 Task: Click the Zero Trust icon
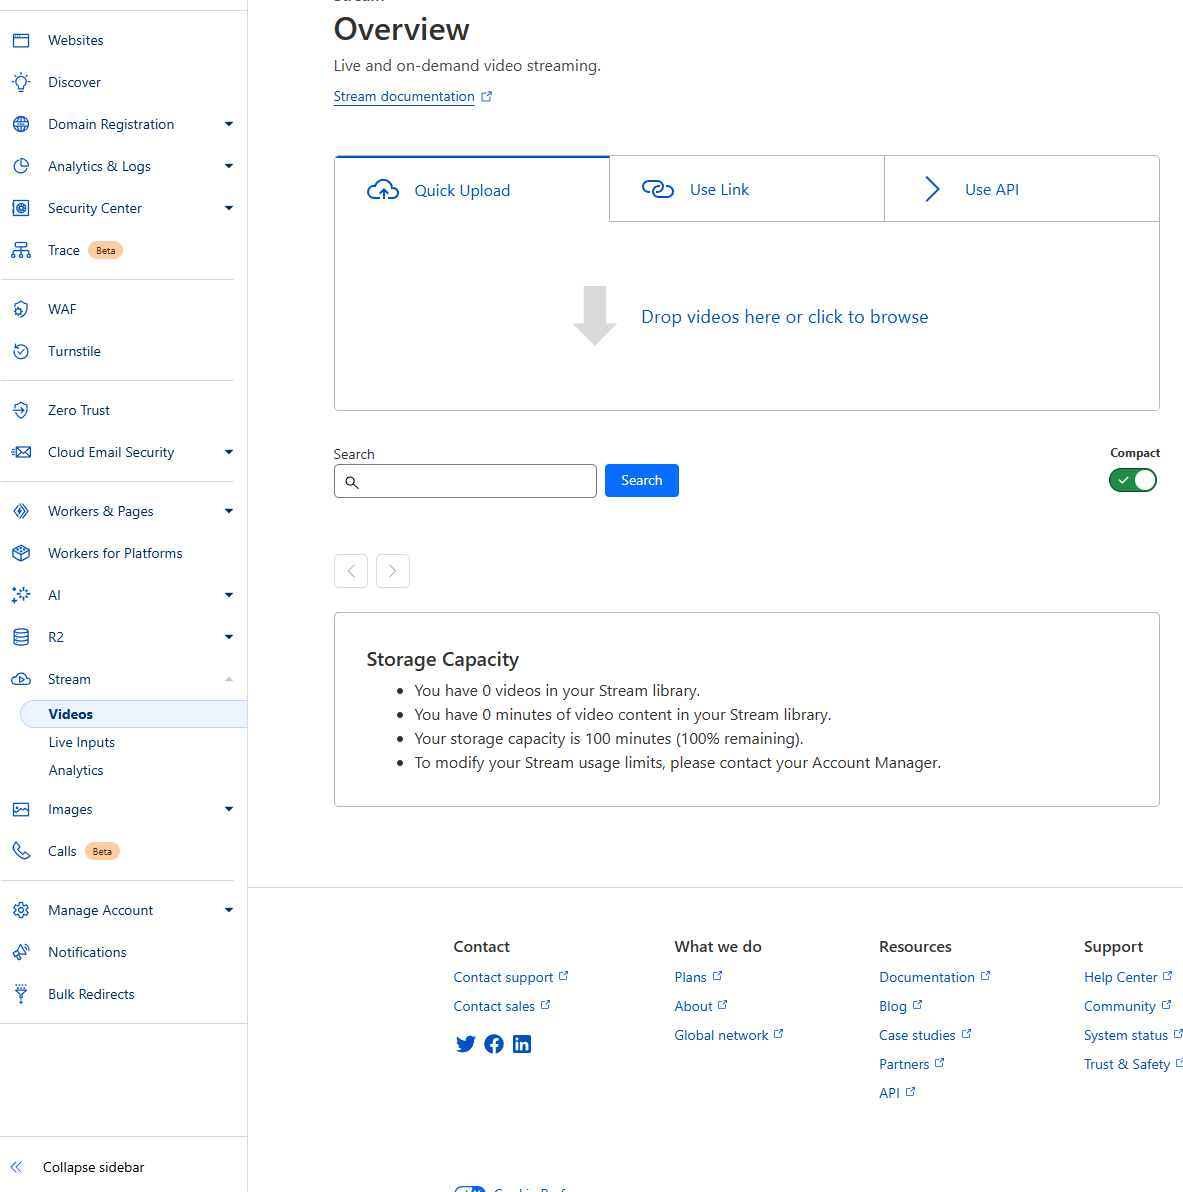coord(21,411)
